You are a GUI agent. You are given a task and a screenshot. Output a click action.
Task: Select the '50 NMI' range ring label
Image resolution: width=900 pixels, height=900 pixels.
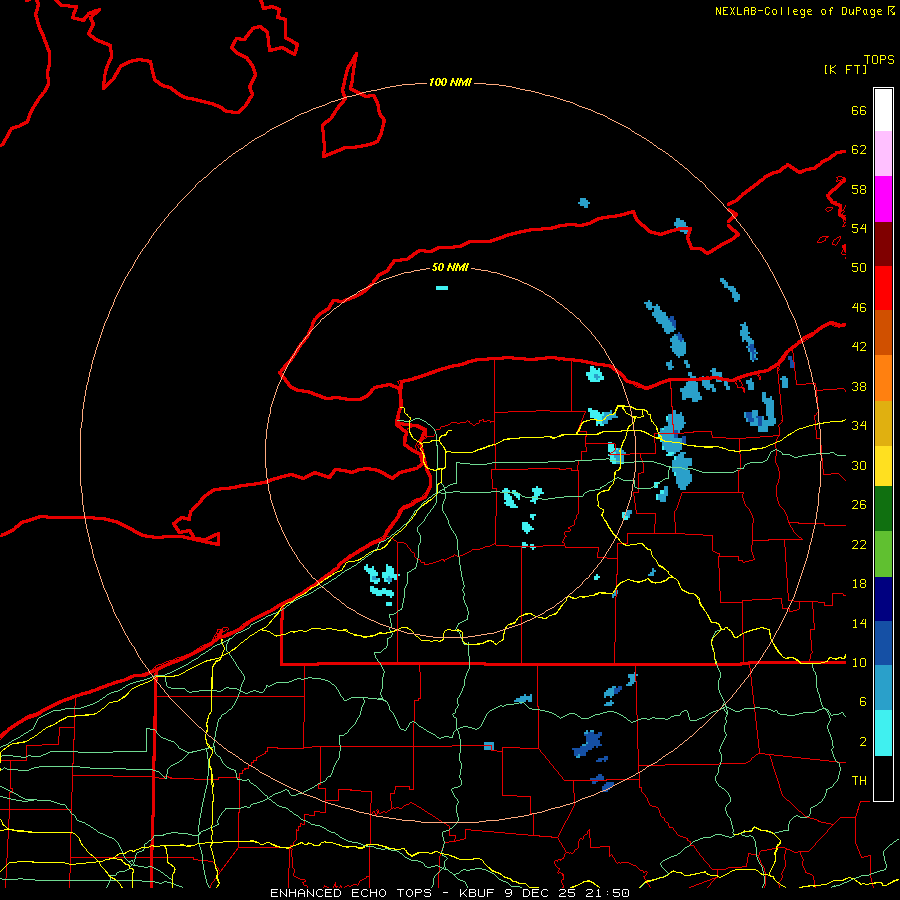click(450, 267)
